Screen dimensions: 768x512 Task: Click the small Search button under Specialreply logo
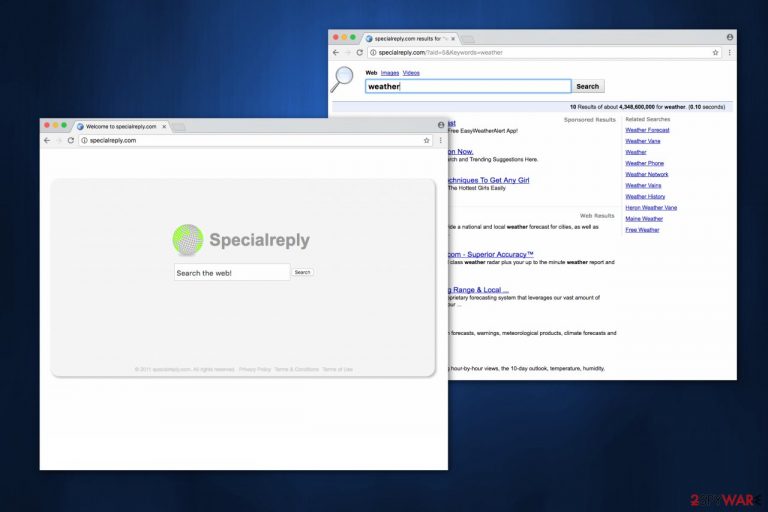[302, 272]
